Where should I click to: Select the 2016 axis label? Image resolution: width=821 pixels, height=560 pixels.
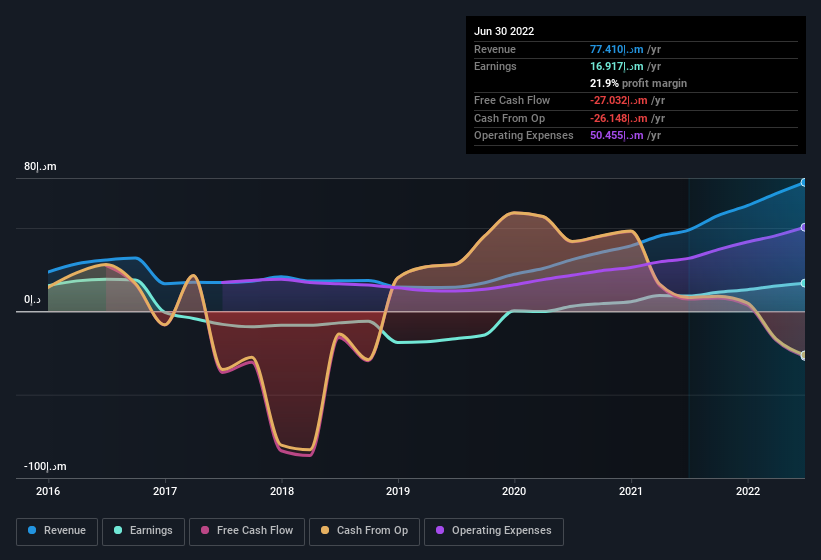[48, 491]
